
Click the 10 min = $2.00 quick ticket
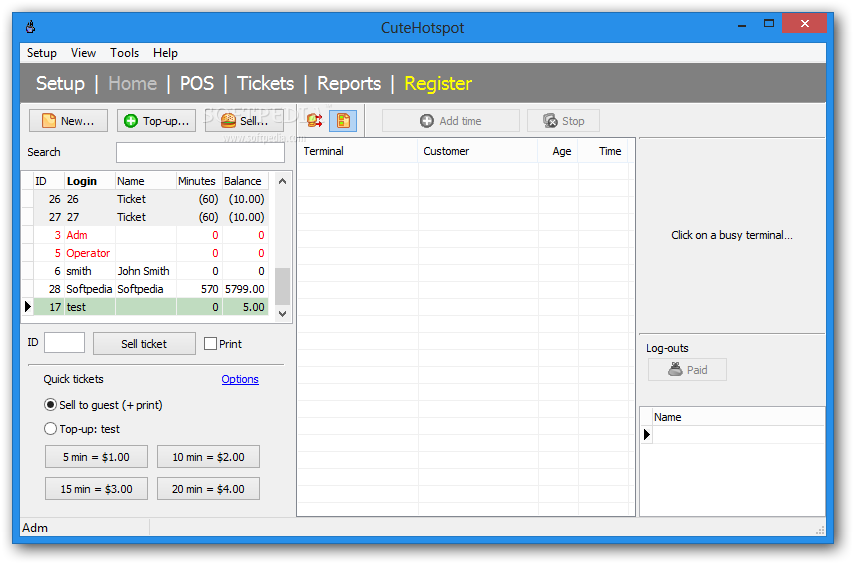209,457
